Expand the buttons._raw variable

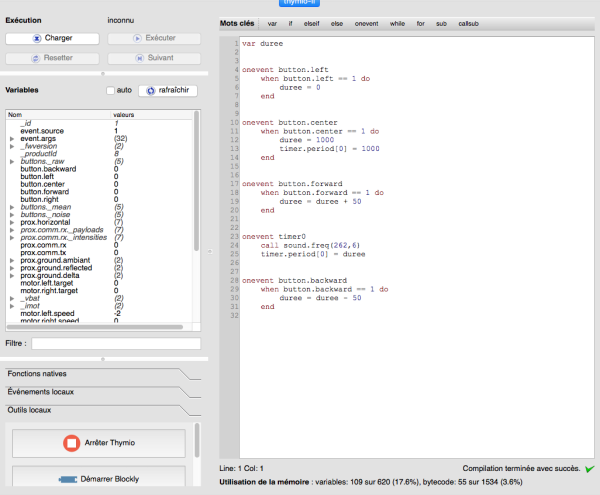(x=12, y=162)
